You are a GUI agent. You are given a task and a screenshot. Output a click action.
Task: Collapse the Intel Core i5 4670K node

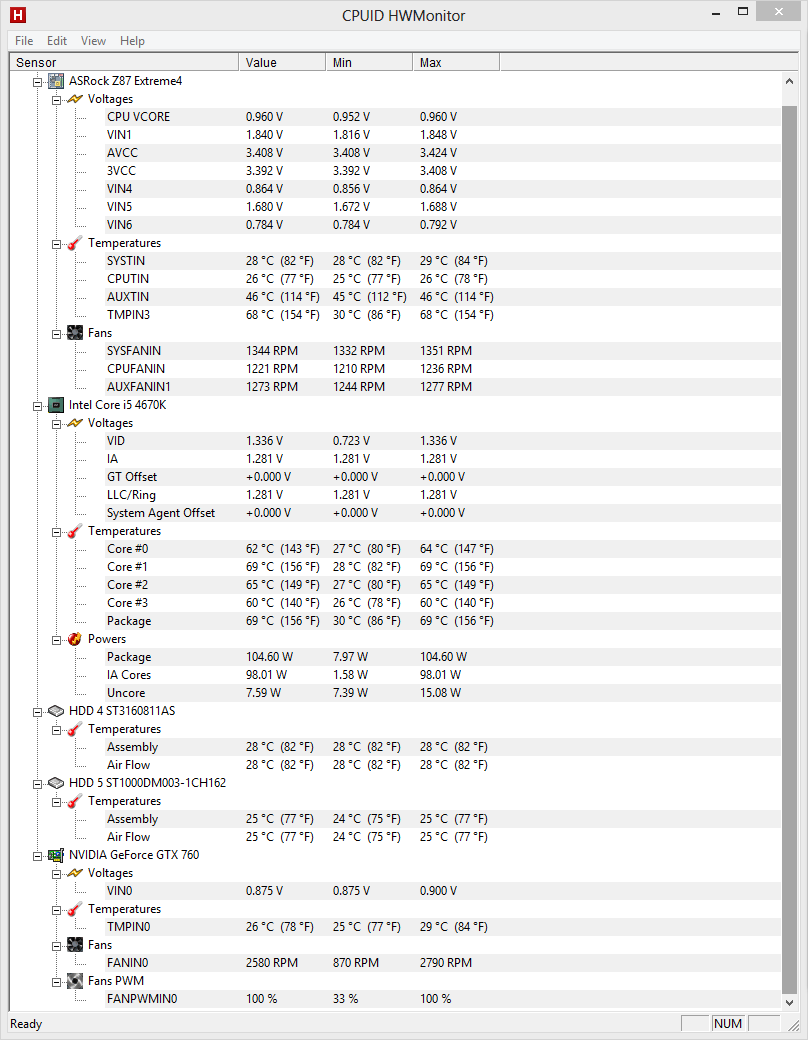pos(38,405)
